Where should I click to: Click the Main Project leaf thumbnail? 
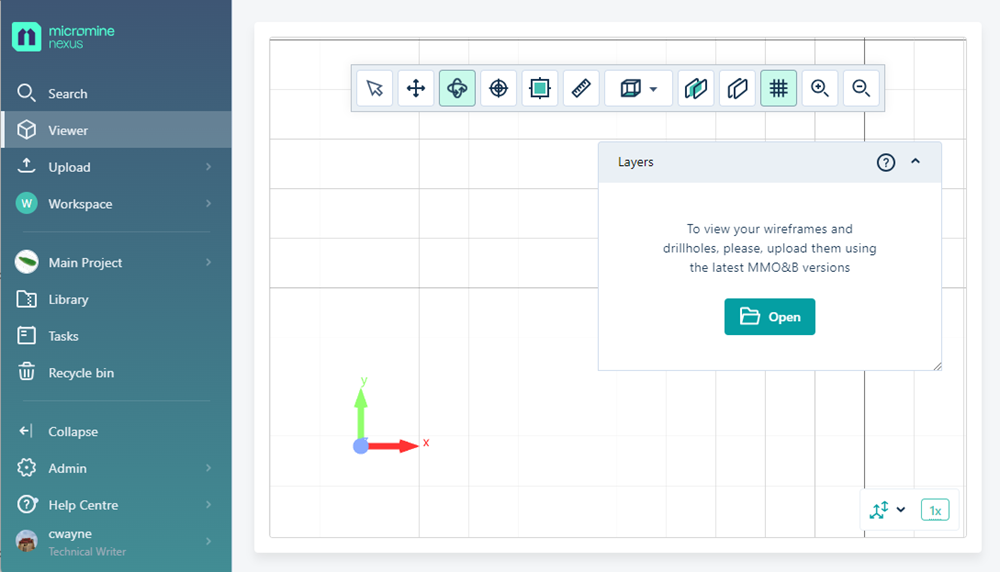click(26, 262)
